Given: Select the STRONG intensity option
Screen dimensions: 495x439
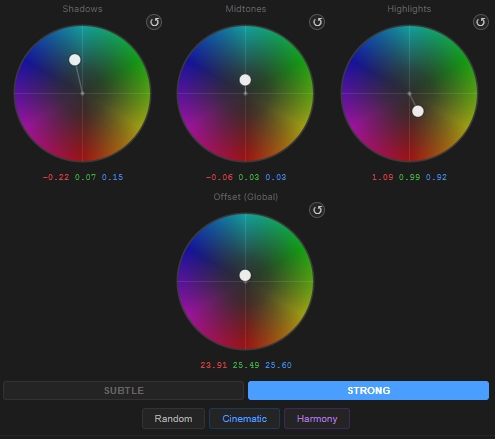Looking at the screenshot, I should (368, 390).
